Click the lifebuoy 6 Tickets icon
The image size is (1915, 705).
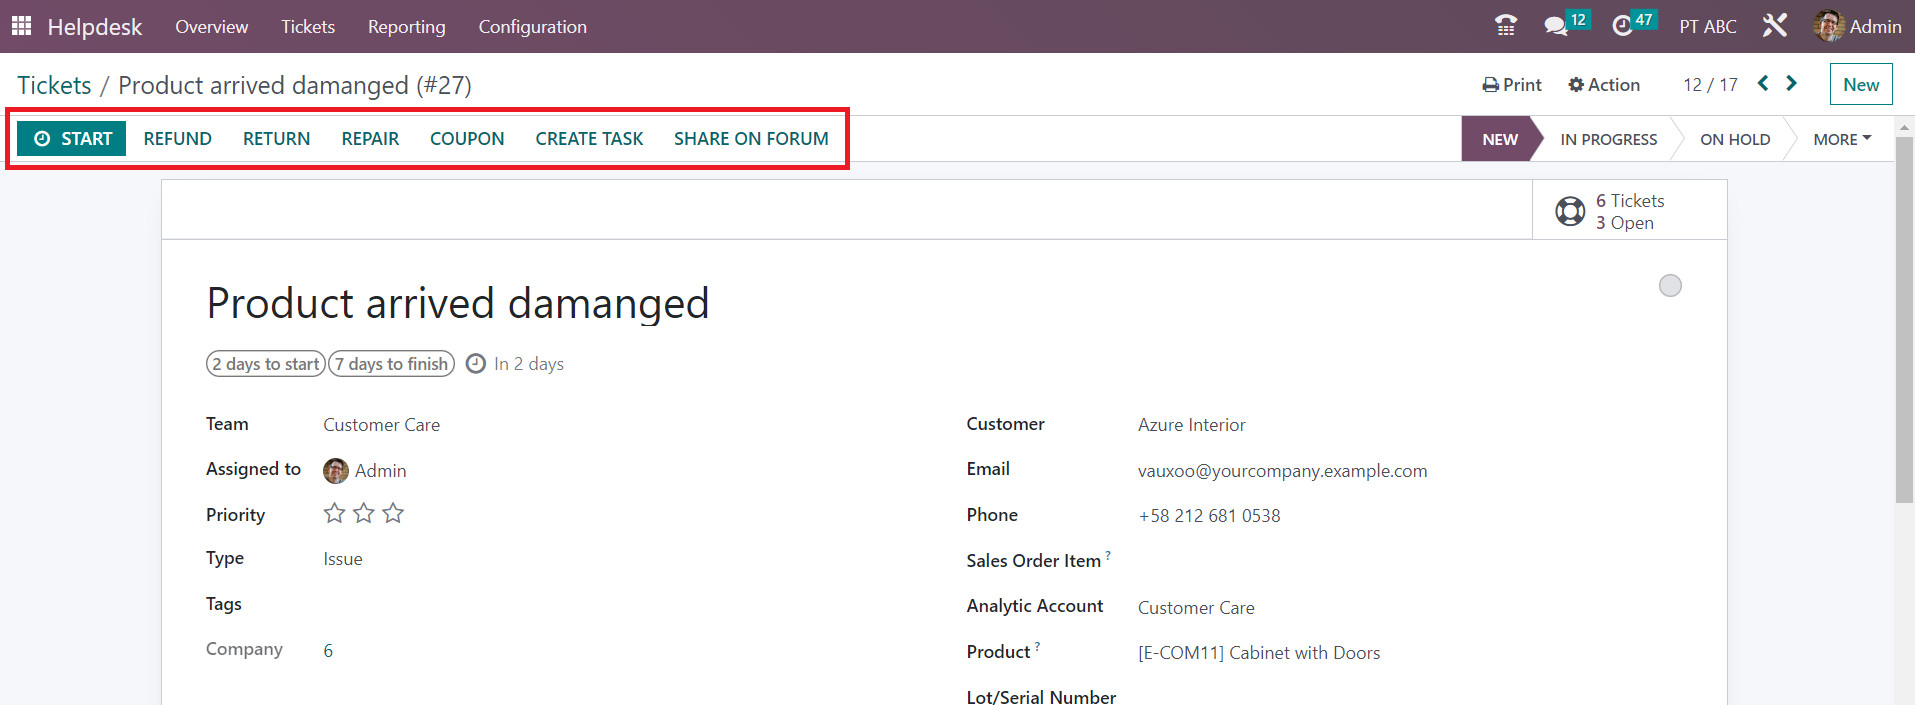(x=1570, y=211)
